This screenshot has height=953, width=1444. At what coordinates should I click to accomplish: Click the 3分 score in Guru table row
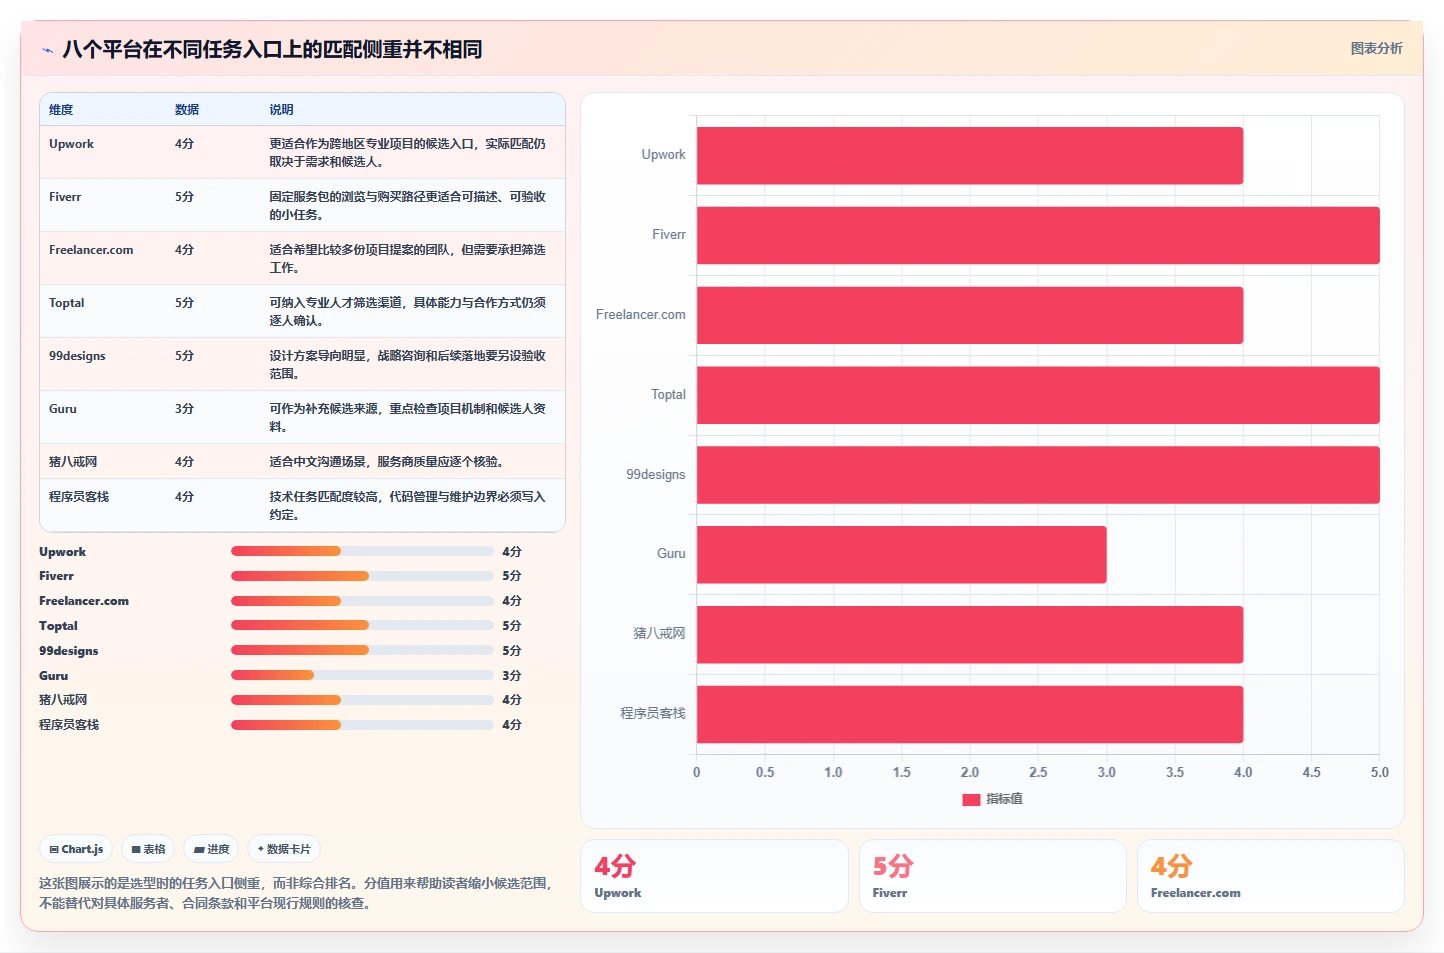point(184,409)
